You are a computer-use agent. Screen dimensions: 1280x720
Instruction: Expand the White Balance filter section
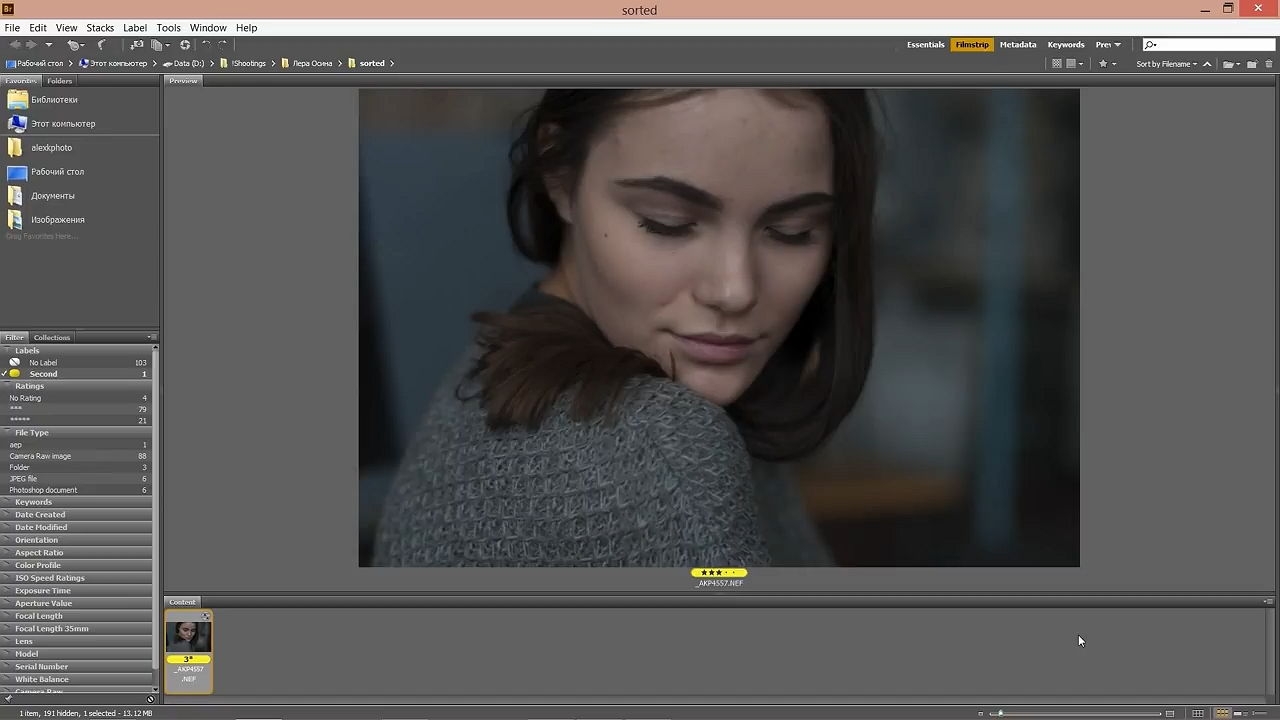pyautogui.click(x=76, y=679)
